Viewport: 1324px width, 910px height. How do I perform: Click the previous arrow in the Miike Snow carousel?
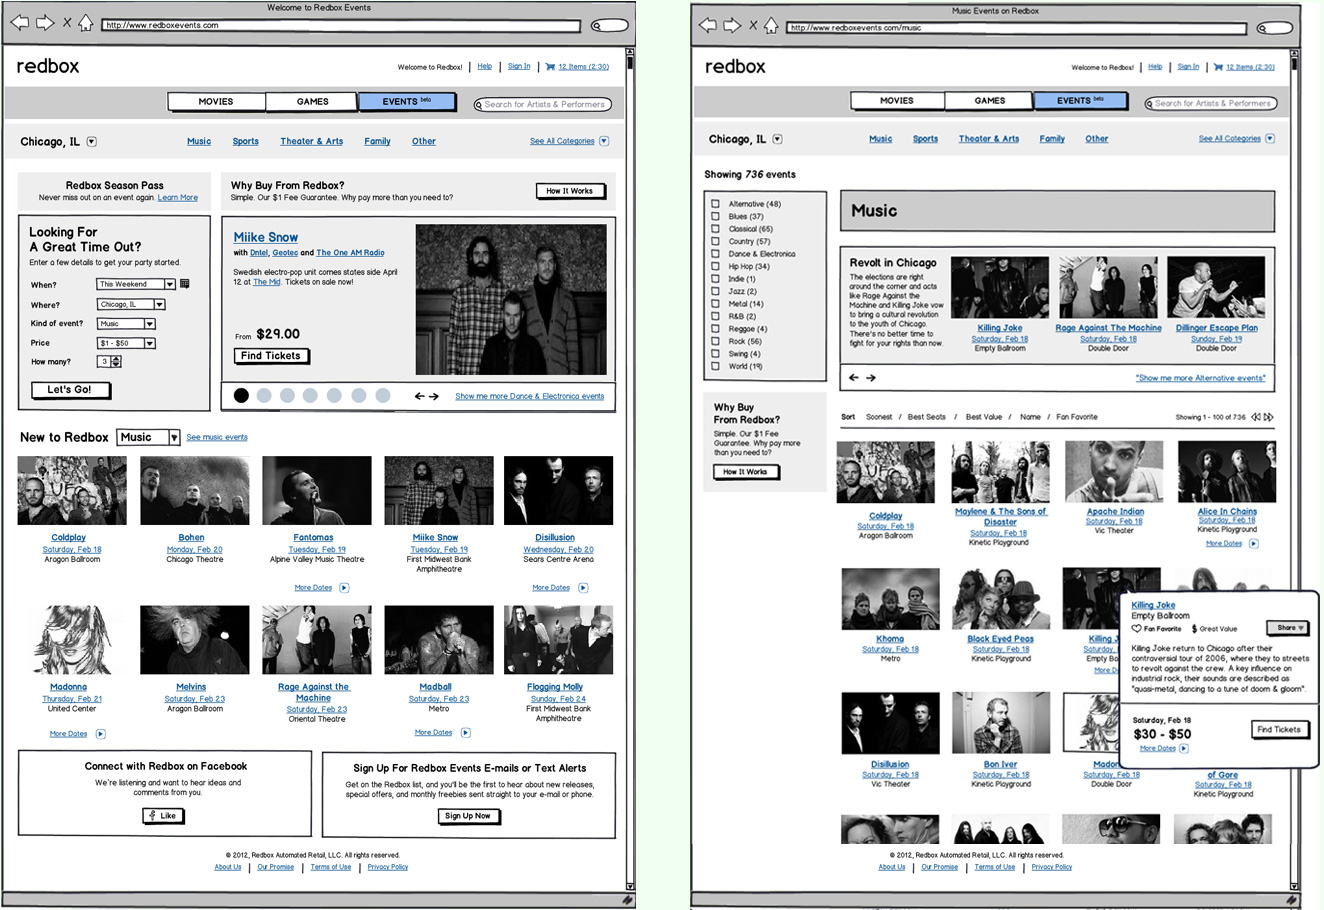pyautogui.click(x=419, y=396)
